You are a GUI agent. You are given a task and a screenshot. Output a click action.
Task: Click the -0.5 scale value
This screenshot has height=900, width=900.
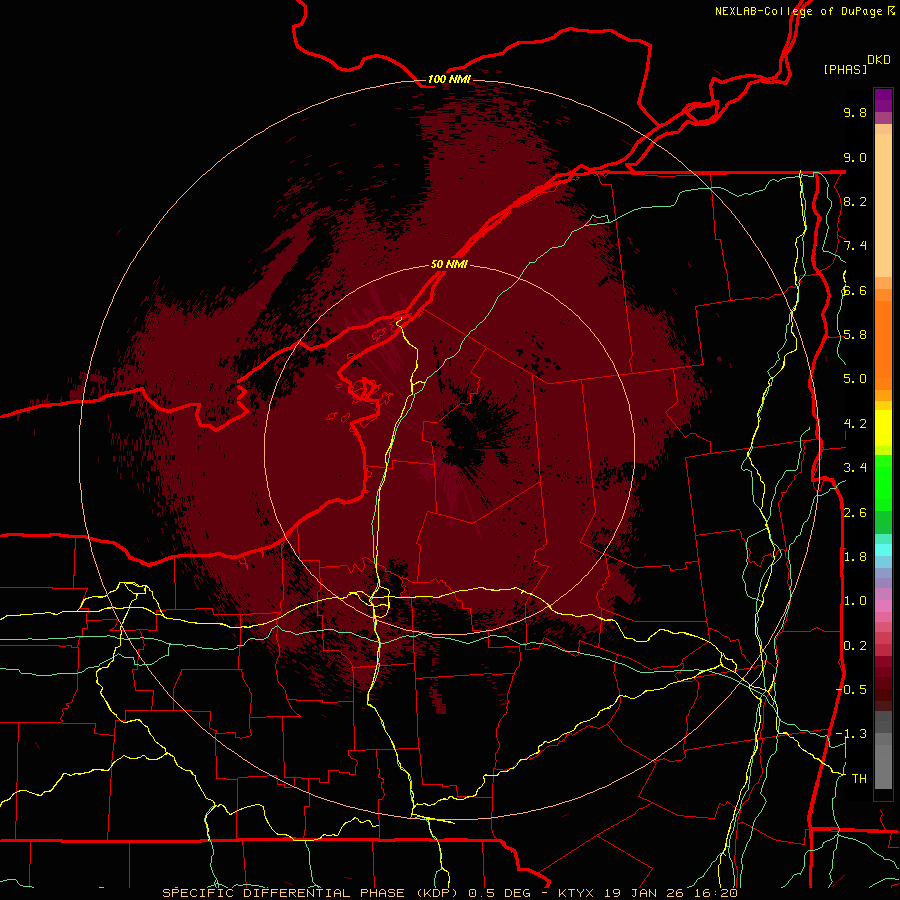852,690
